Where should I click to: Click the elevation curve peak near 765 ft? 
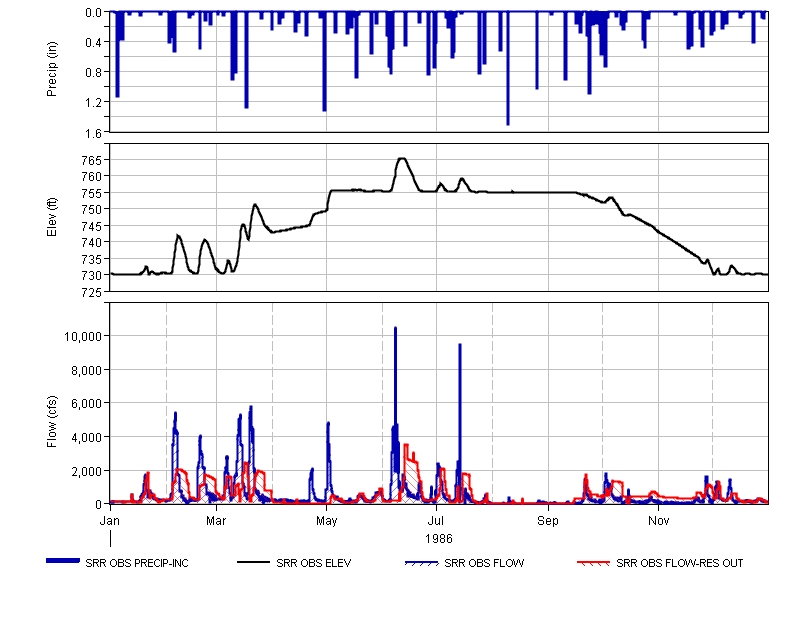[402, 159]
